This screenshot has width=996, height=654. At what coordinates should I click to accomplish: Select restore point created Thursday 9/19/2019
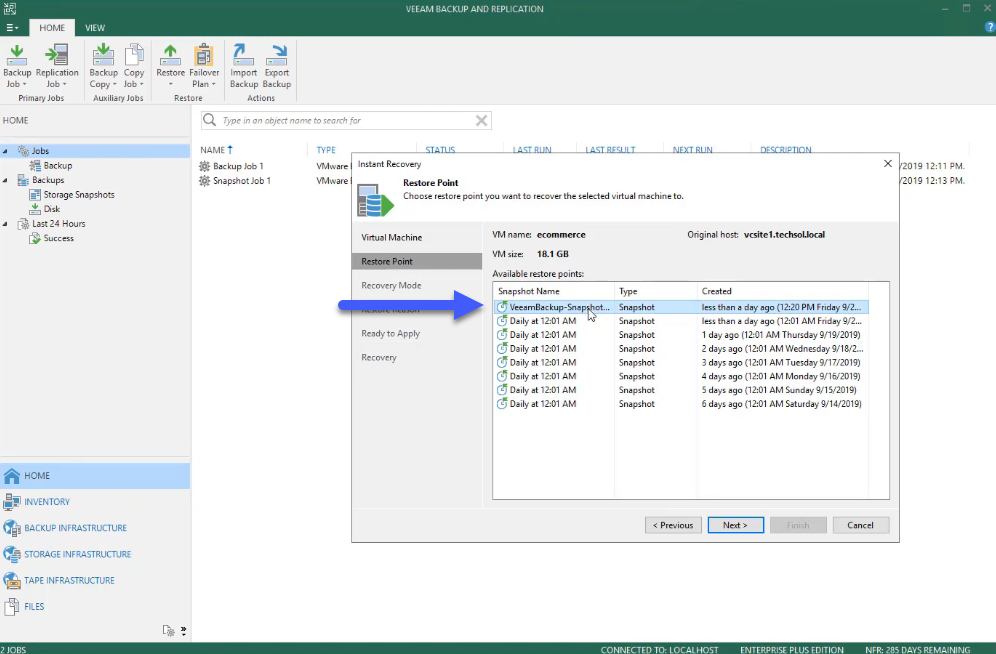pos(681,335)
